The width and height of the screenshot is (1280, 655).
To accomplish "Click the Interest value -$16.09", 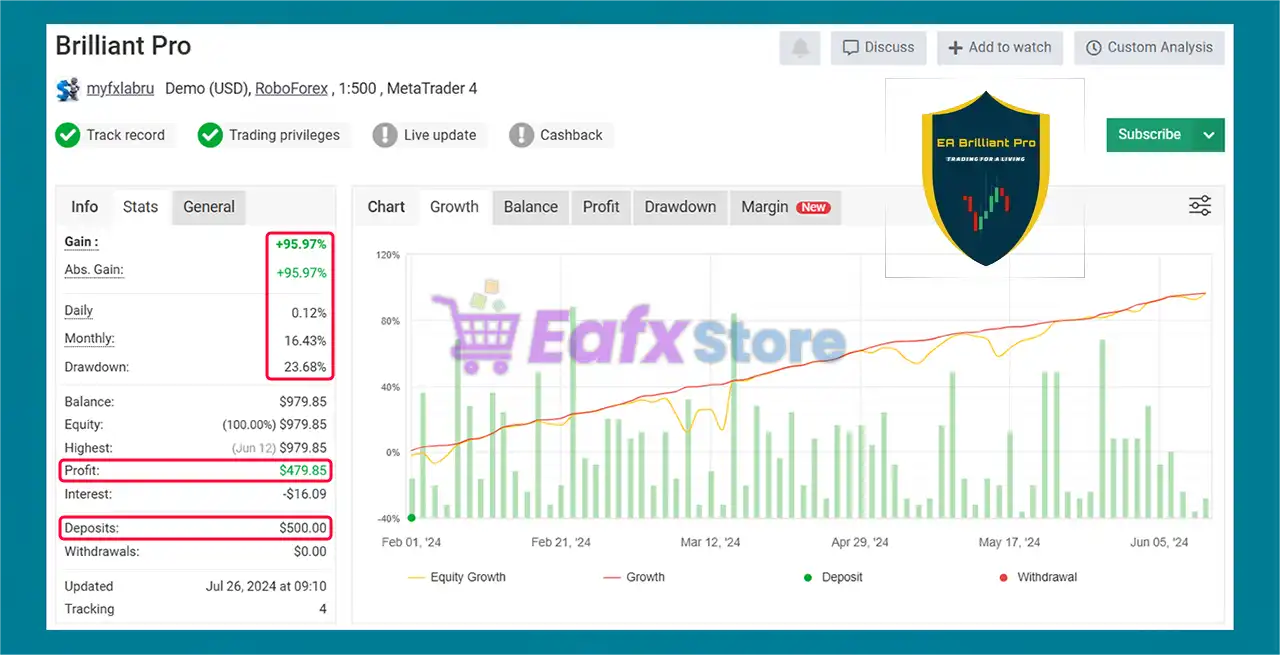I will 304,494.
